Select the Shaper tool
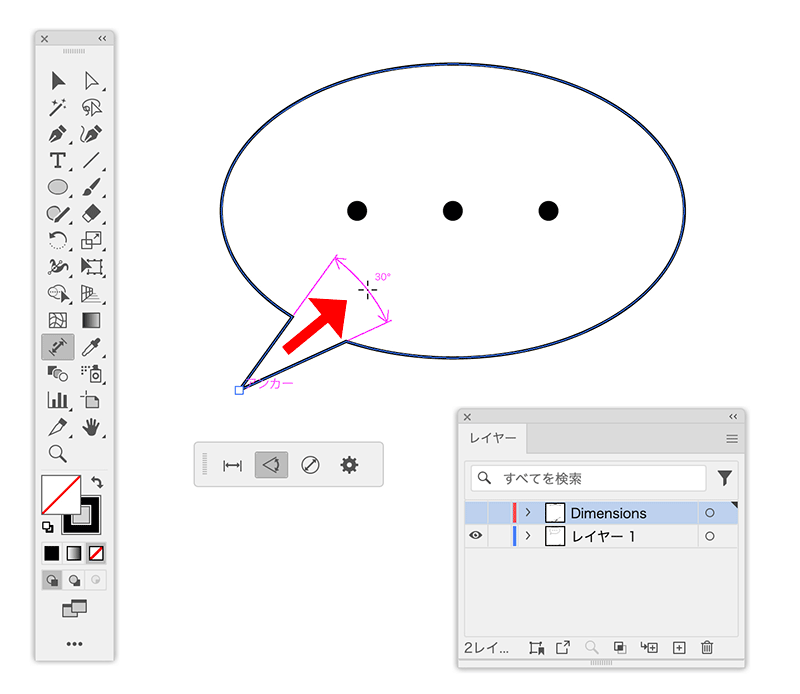This screenshot has width=800, height=694. pyautogui.click(x=58, y=213)
